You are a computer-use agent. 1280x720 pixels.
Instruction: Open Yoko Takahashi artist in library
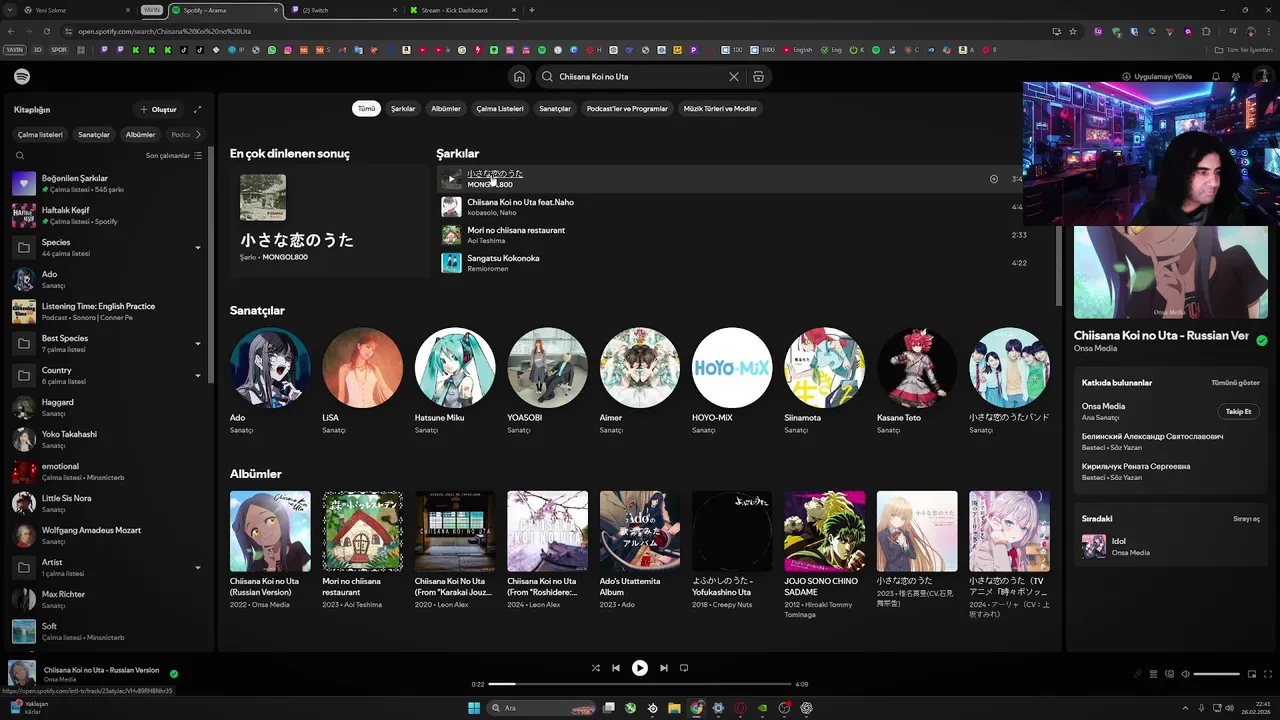[x=108, y=440]
